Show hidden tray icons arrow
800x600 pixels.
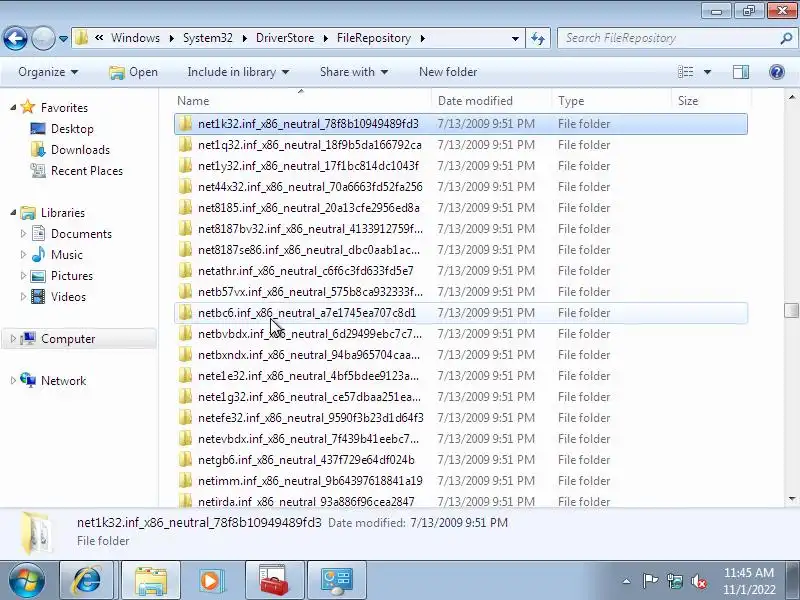627,581
